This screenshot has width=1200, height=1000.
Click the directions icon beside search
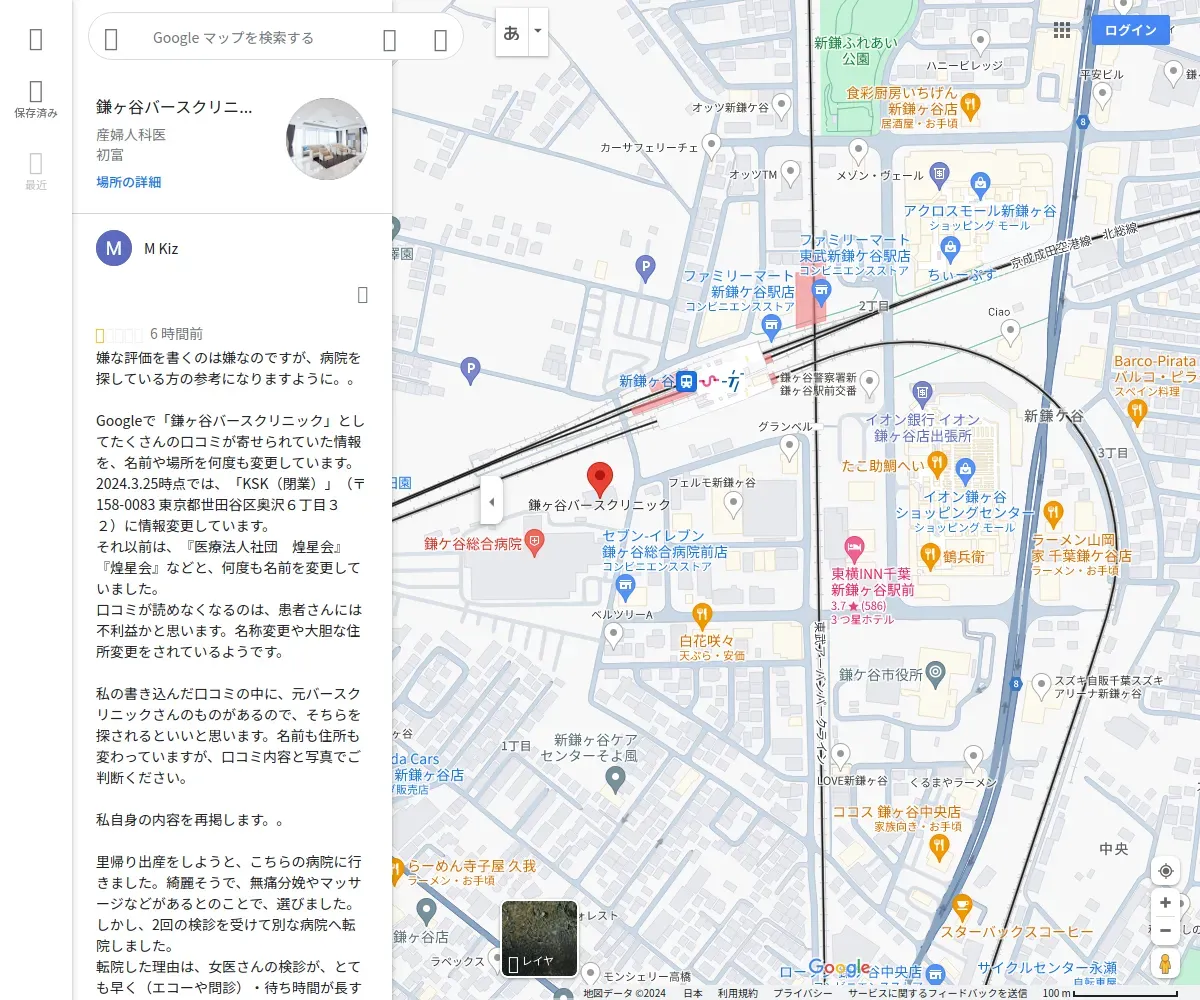pos(440,39)
